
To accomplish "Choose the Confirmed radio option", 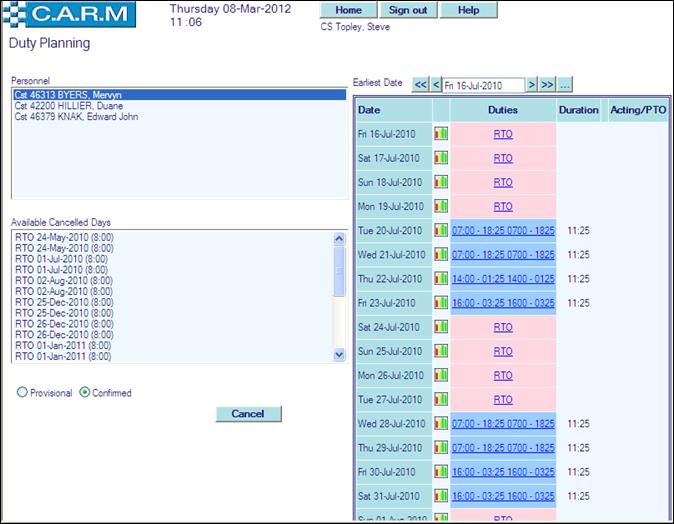I will (x=85, y=393).
